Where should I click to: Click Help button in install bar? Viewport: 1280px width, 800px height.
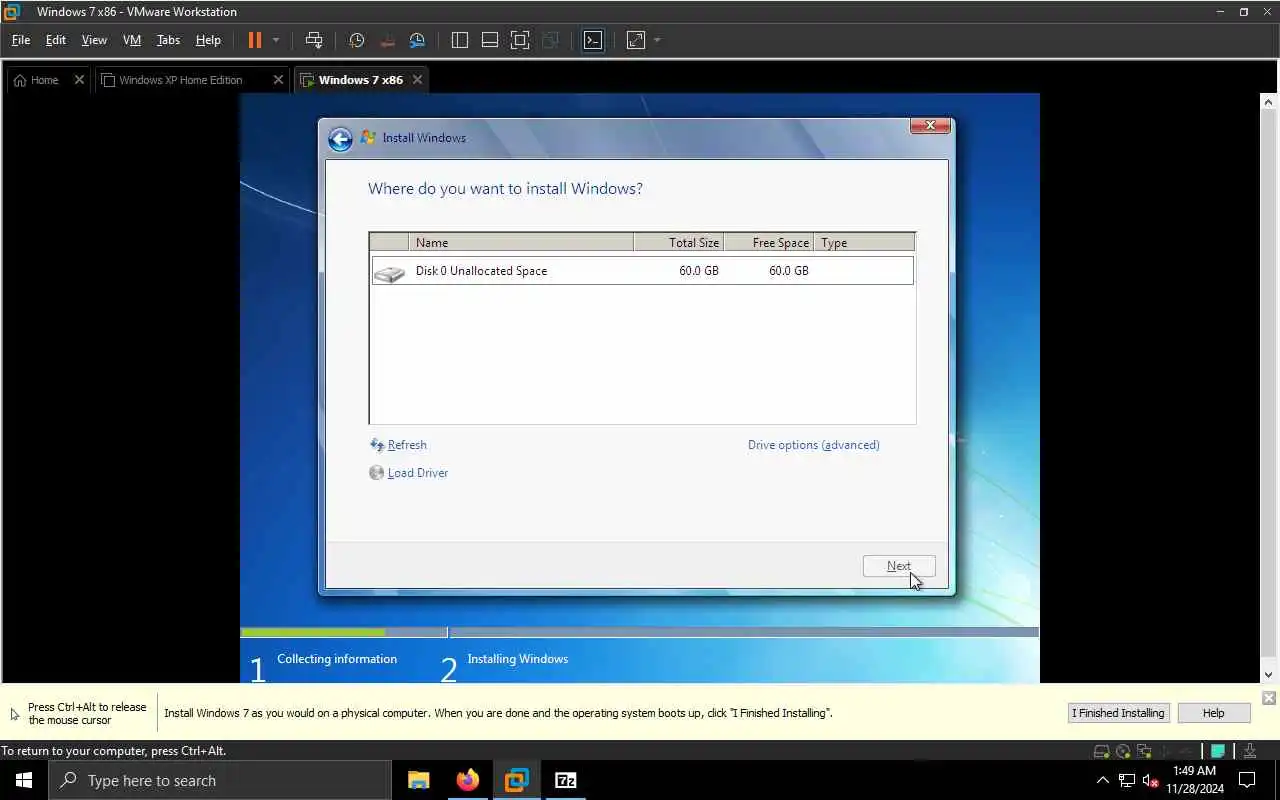click(x=1213, y=713)
